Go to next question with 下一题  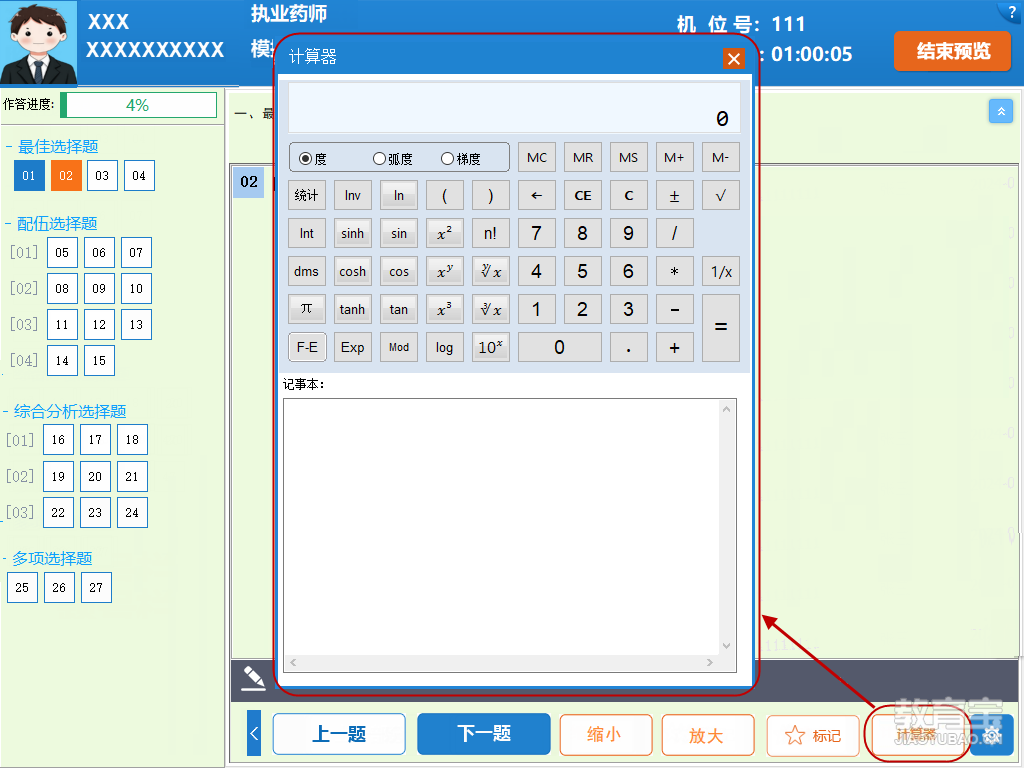(x=483, y=734)
